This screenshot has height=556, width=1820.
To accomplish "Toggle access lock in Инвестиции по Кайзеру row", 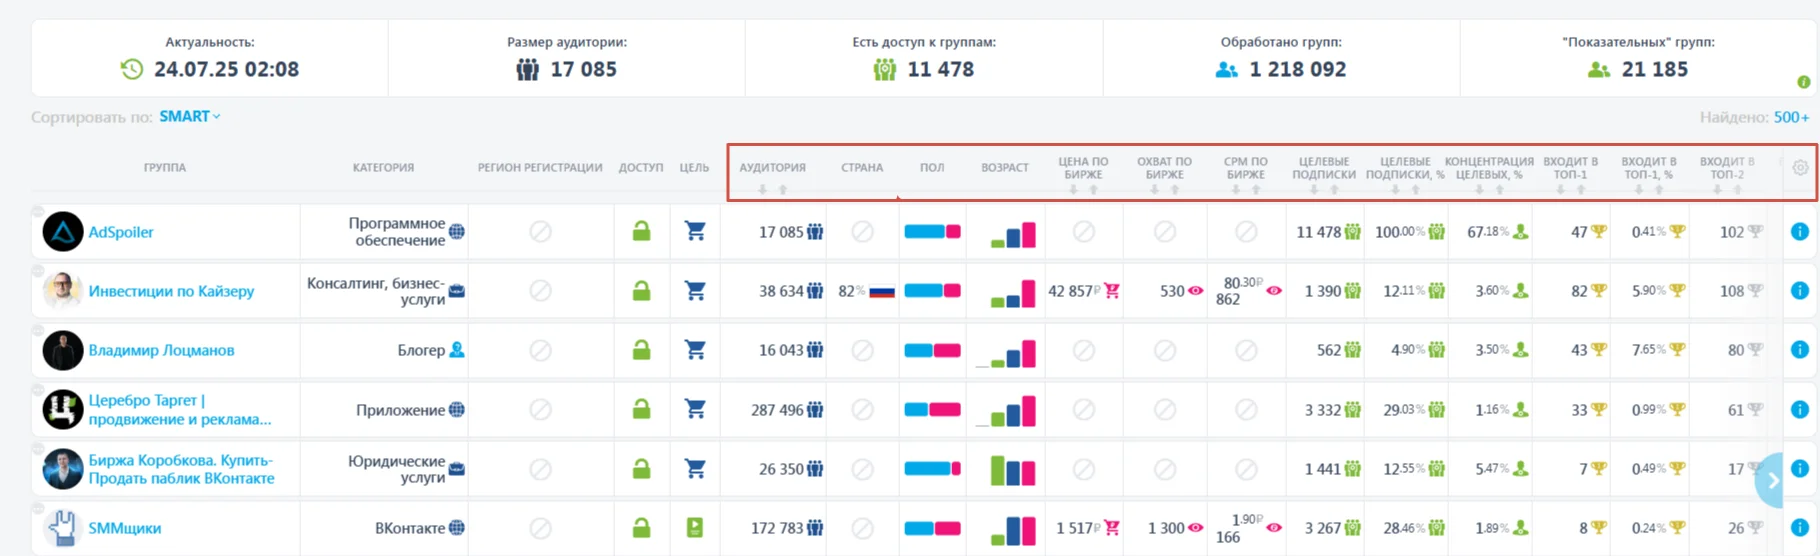I will pos(641,291).
